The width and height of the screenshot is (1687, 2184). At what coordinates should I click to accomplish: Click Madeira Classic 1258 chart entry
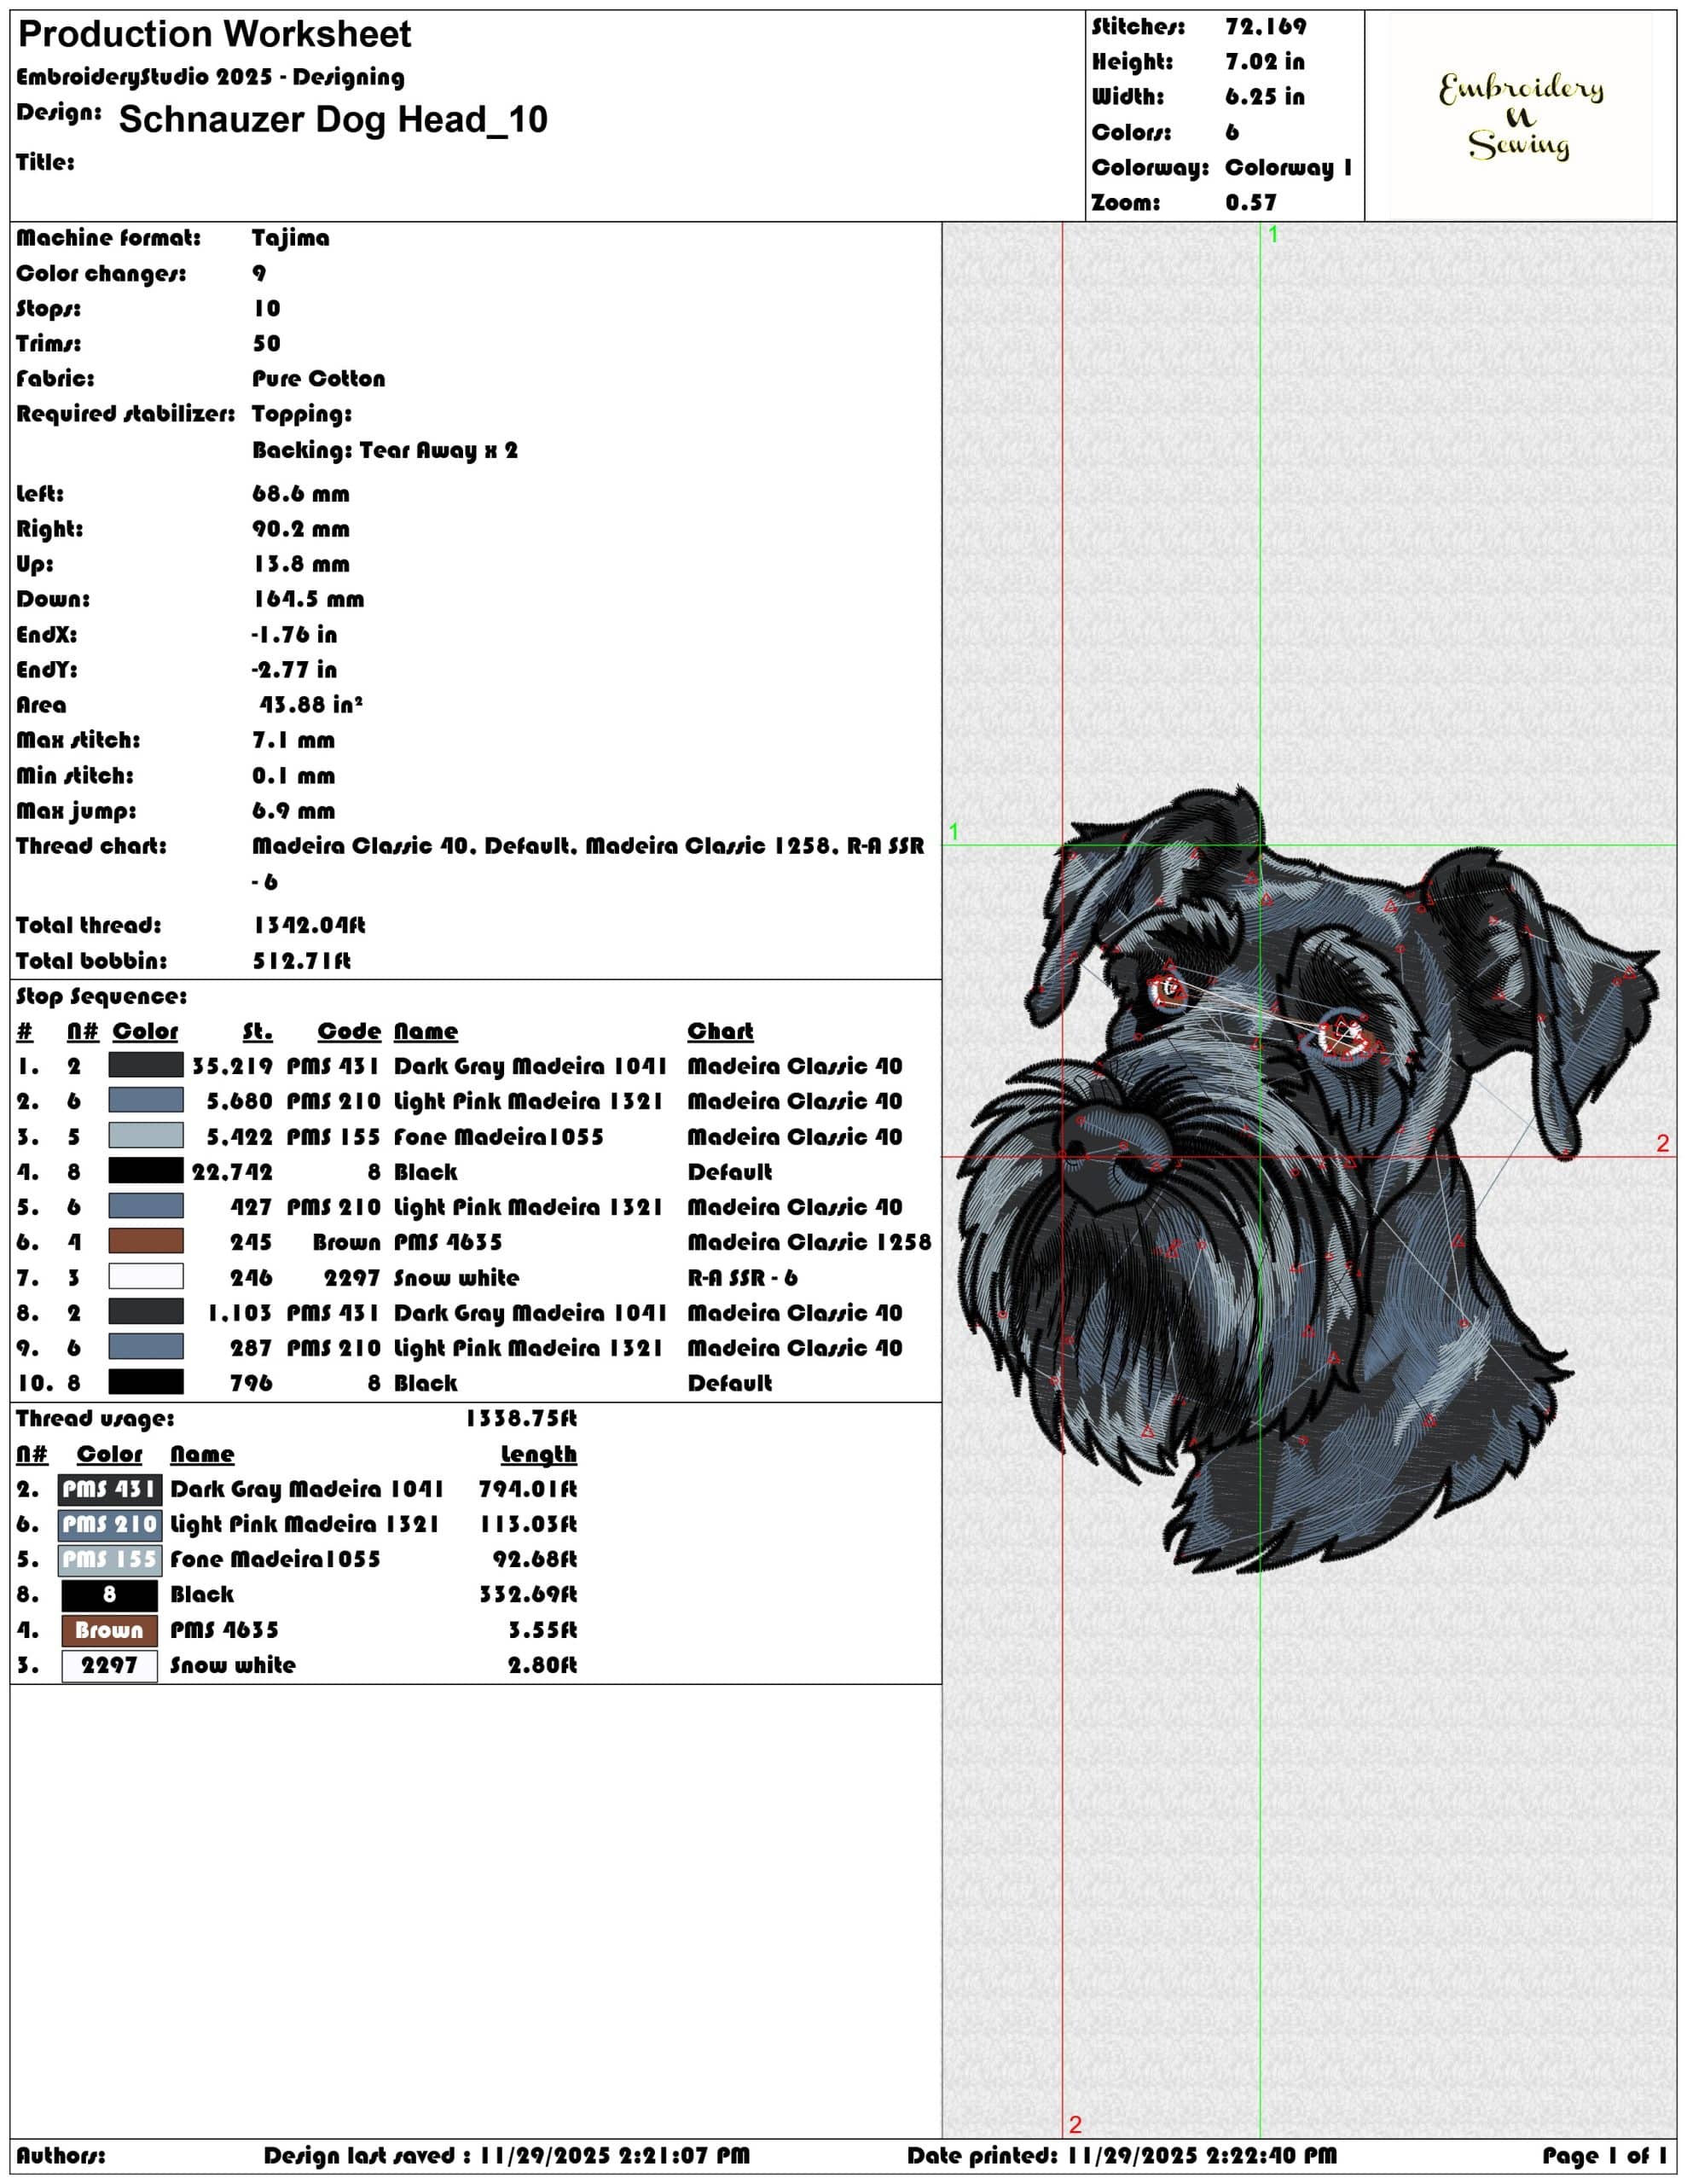click(809, 1243)
